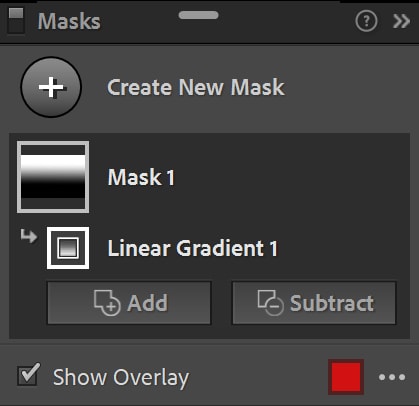Click the Add button for Mask 1
The width and height of the screenshot is (419, 406).
[129, 303]
